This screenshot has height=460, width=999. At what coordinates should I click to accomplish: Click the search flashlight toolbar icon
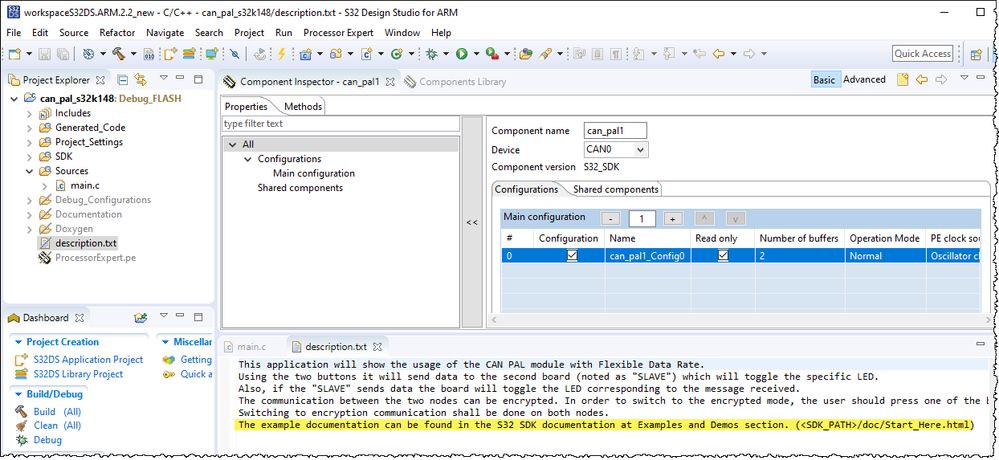(x=545, y=54)
